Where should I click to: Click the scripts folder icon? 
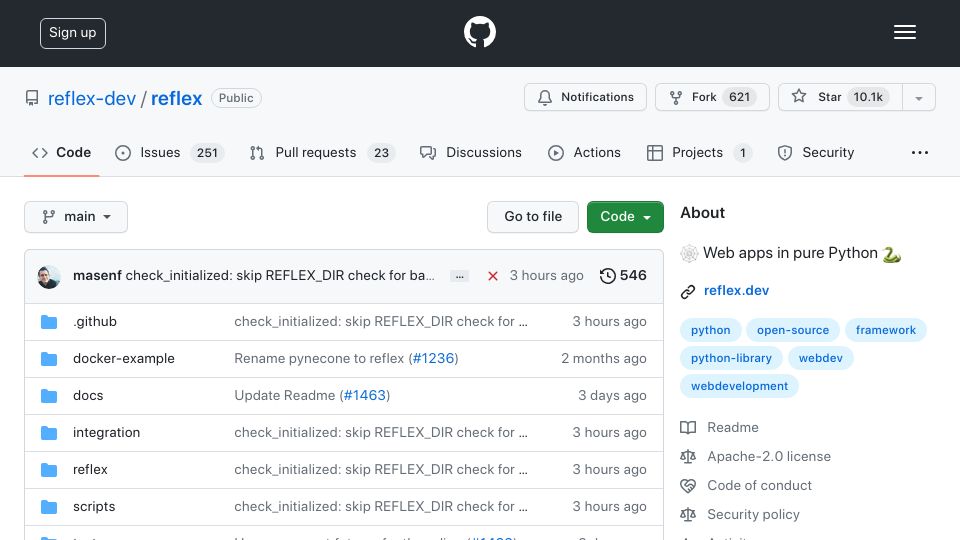click(x=49, y=507)
